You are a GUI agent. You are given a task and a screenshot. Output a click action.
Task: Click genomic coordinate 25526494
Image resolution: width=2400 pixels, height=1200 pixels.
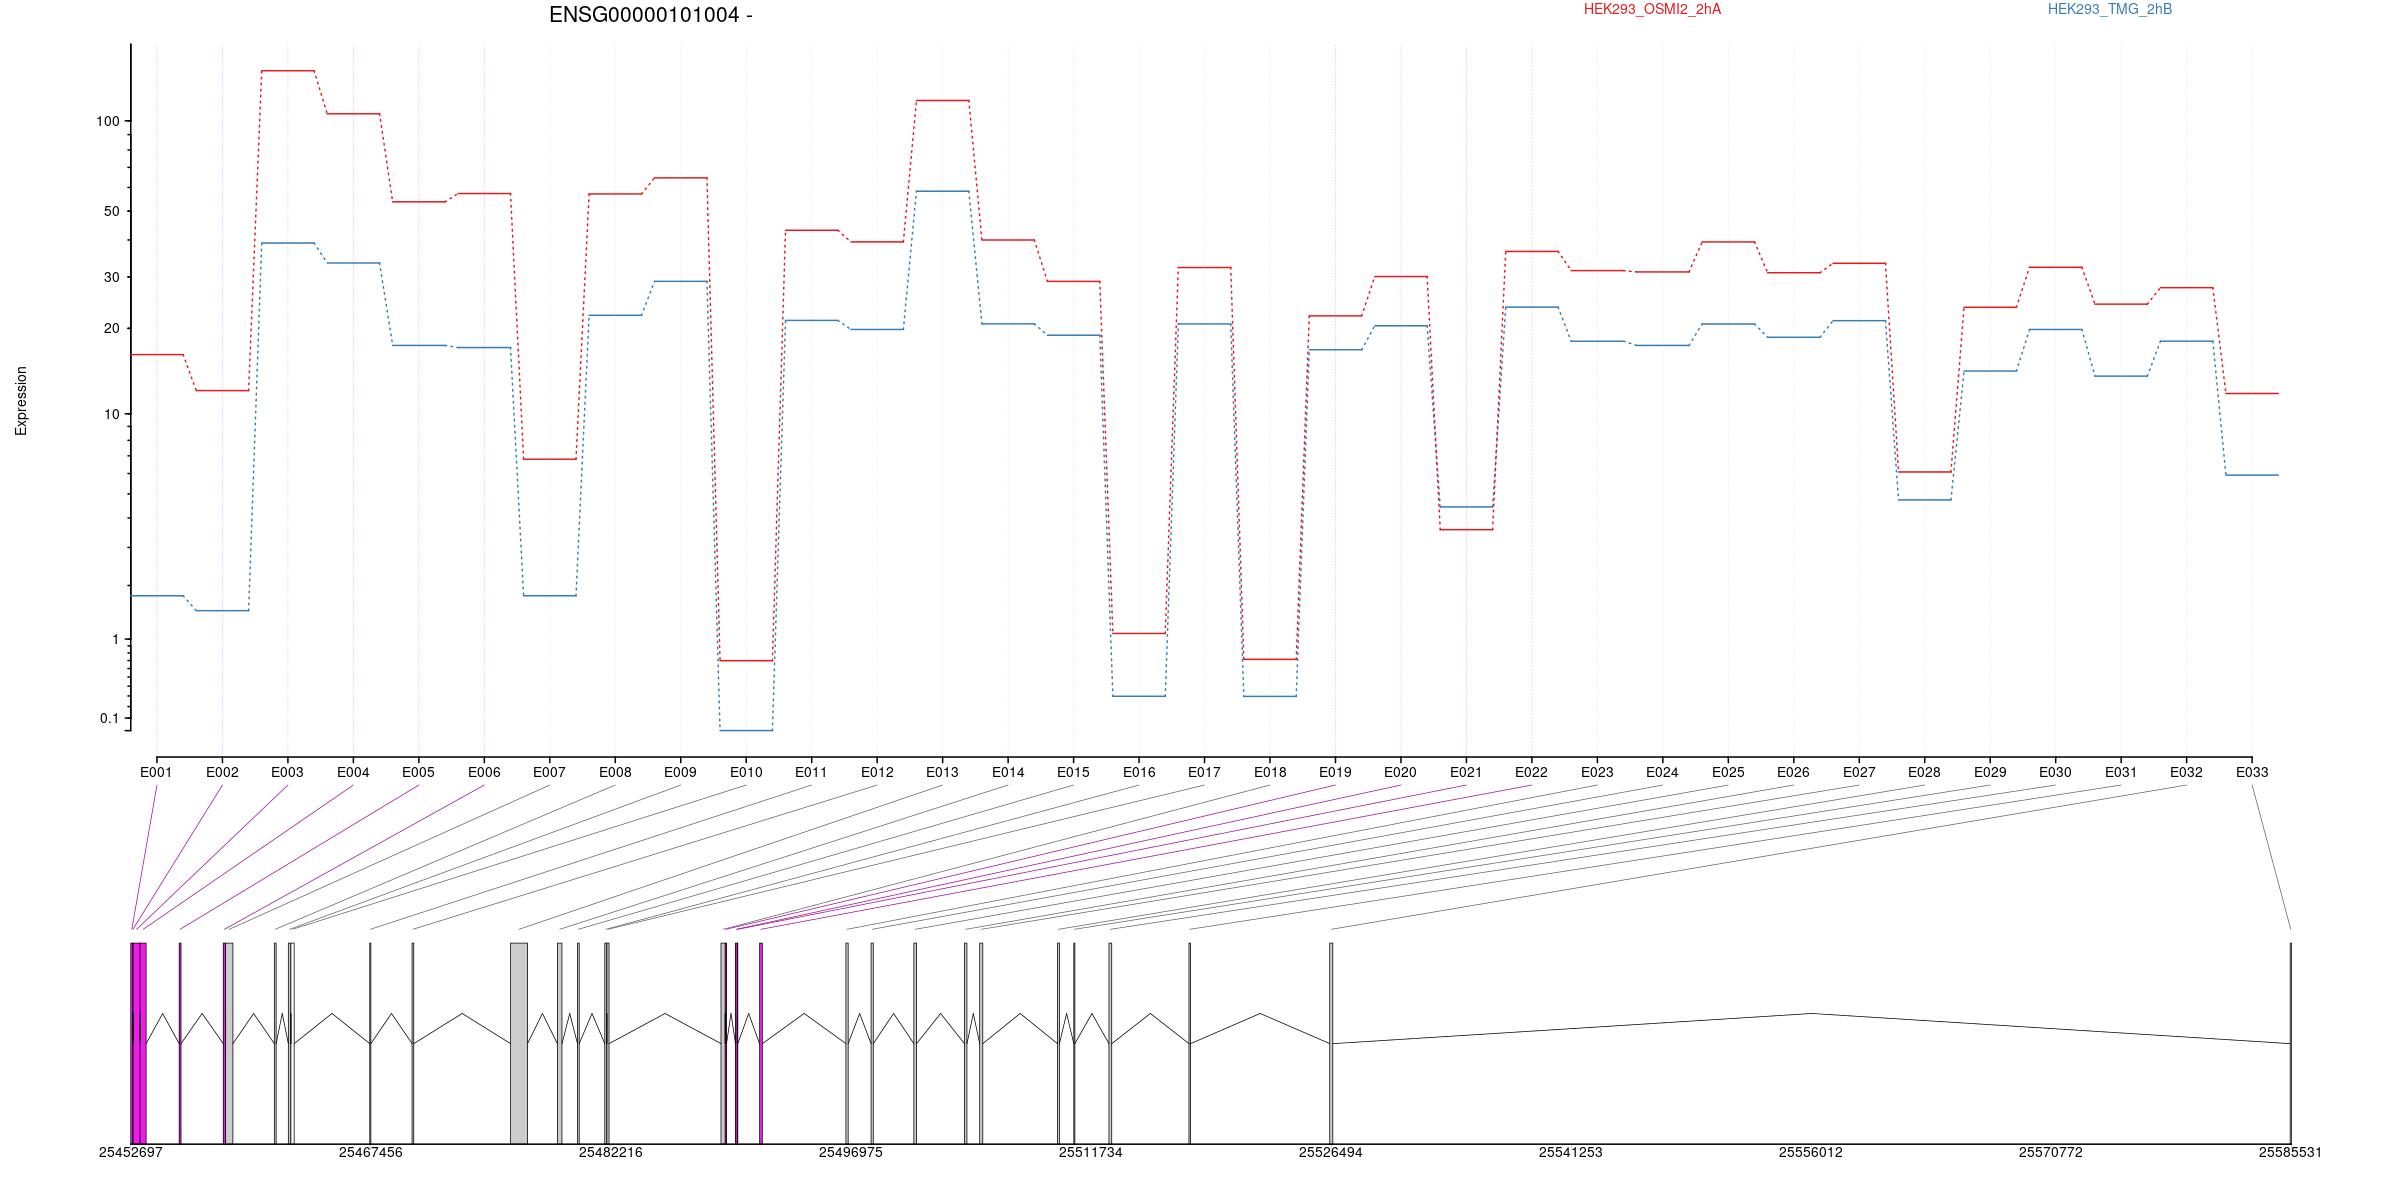(x=1331, y=1152)
